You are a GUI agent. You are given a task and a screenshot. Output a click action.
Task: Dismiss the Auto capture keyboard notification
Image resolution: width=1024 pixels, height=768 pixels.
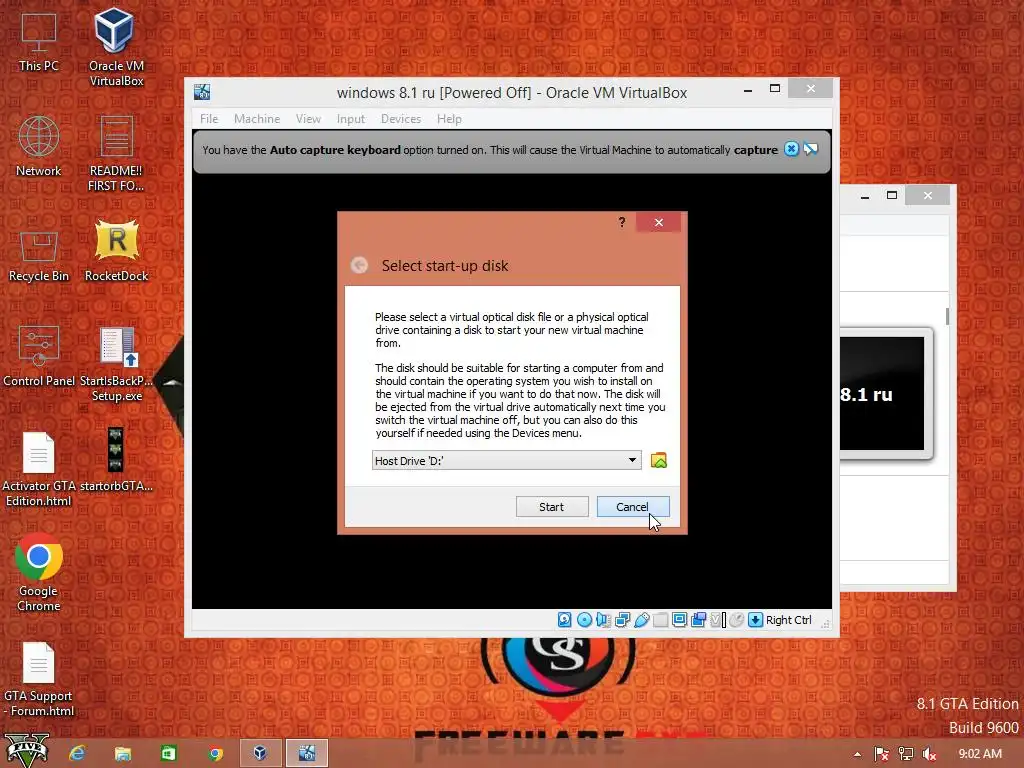pos(791,149)
